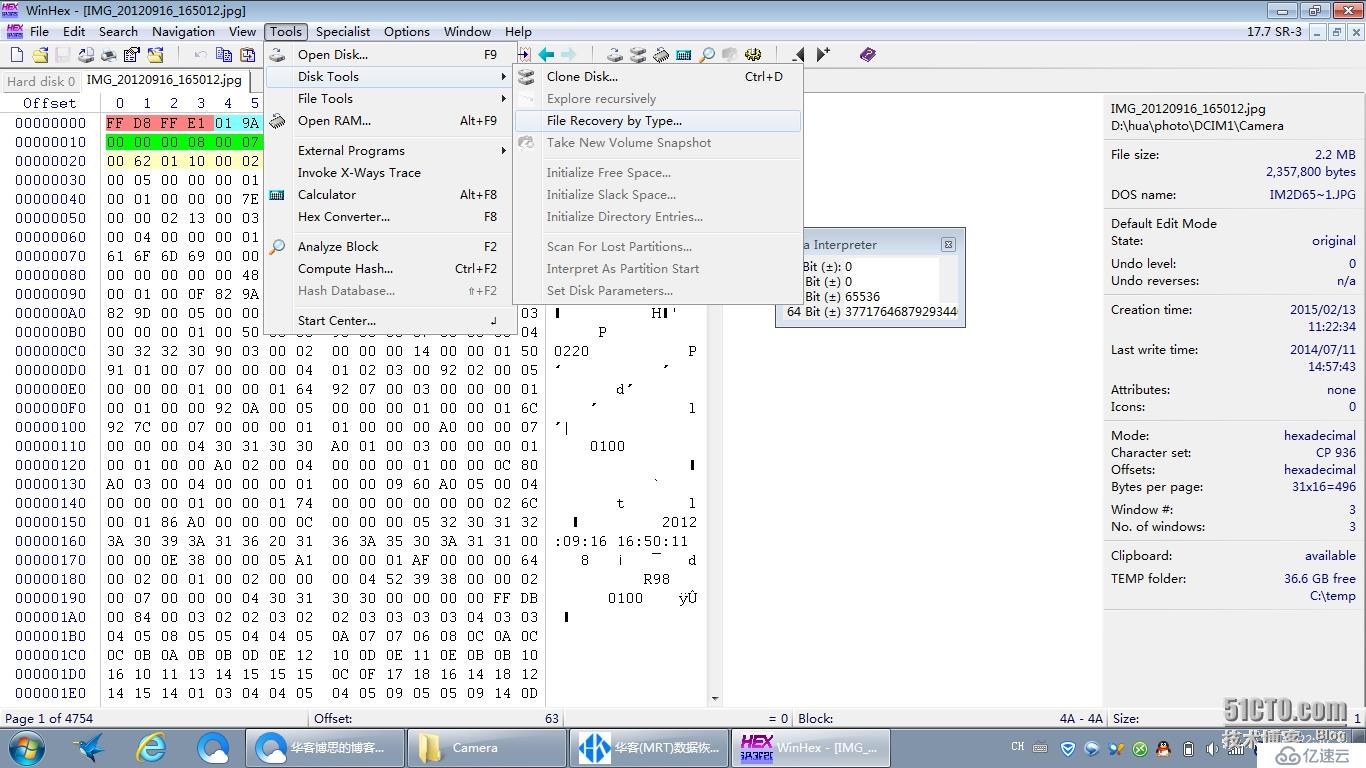1366x768 pixels.
Task: Click character set value CP 936
Action: coord(1335,453)
